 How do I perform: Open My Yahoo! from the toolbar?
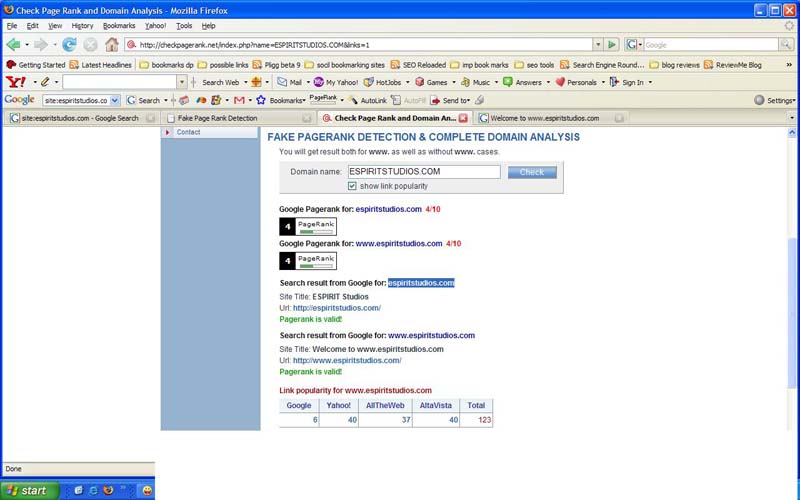pos(336,82)
